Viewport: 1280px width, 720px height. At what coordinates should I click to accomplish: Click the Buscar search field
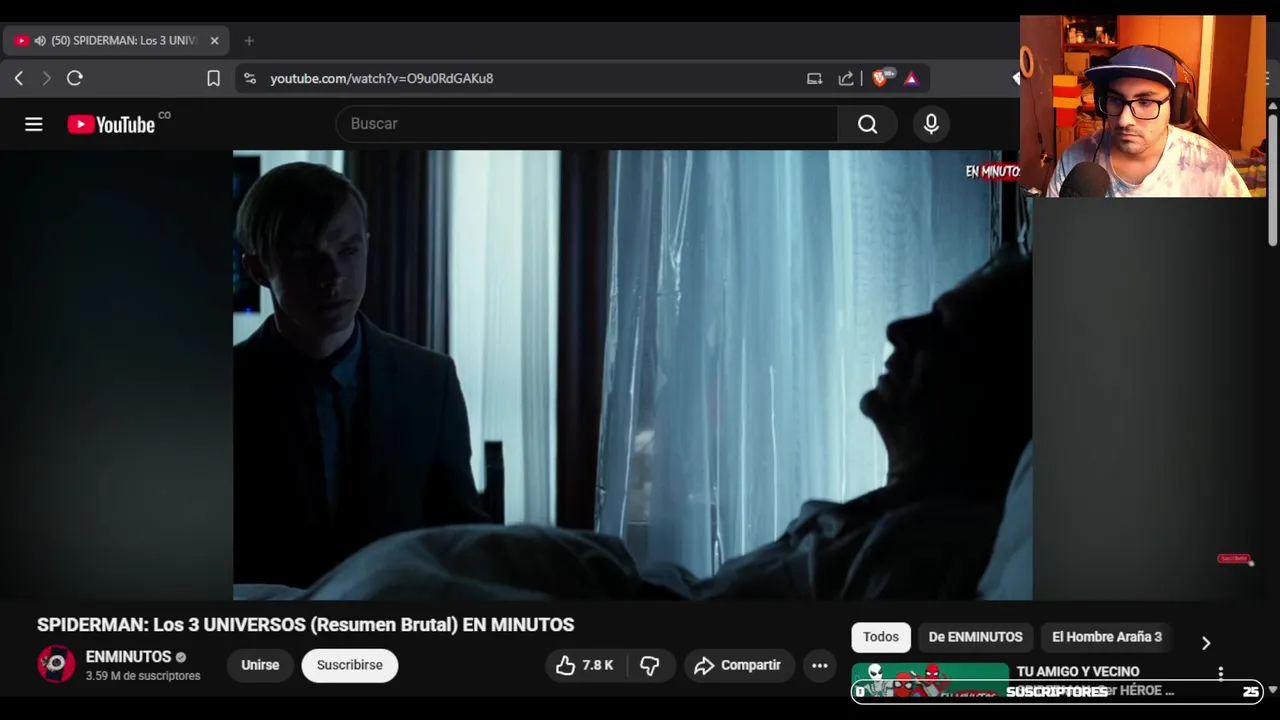587,124
